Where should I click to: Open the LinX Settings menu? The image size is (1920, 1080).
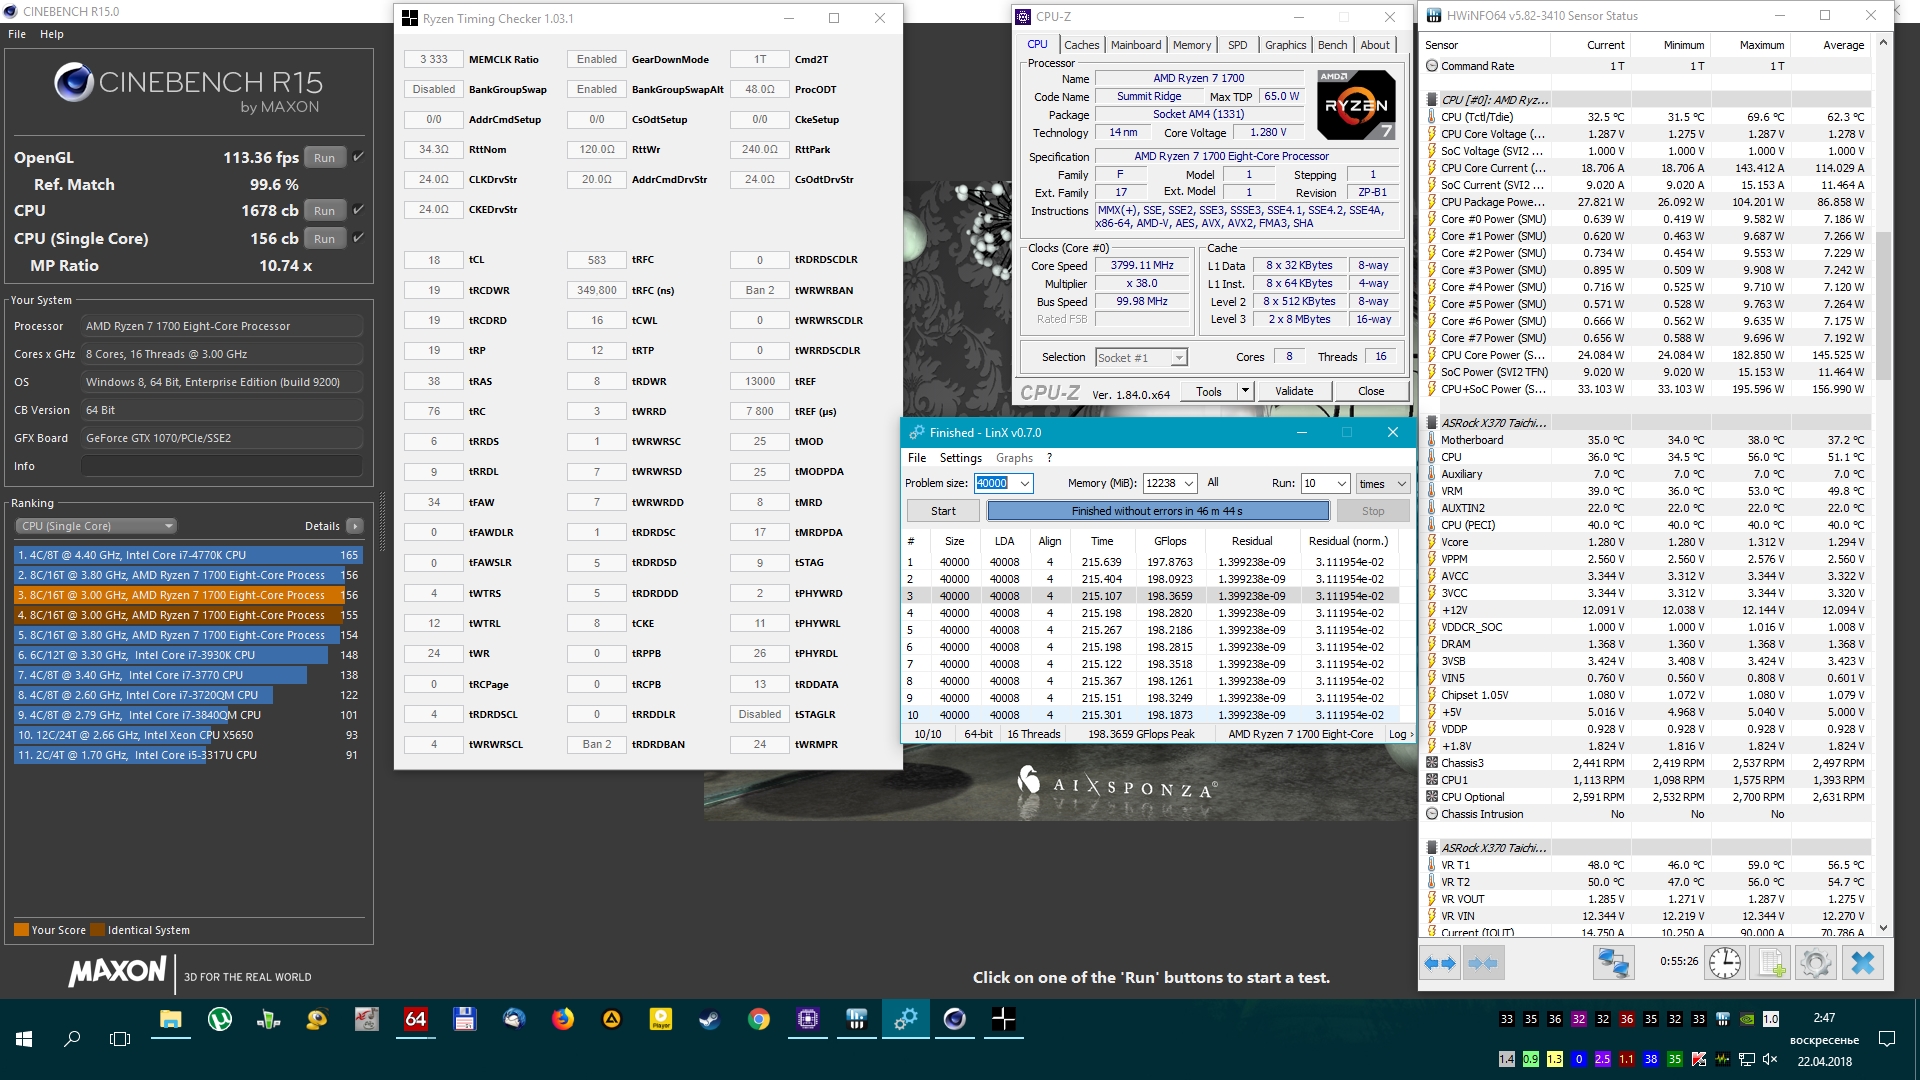coord(960,458)
